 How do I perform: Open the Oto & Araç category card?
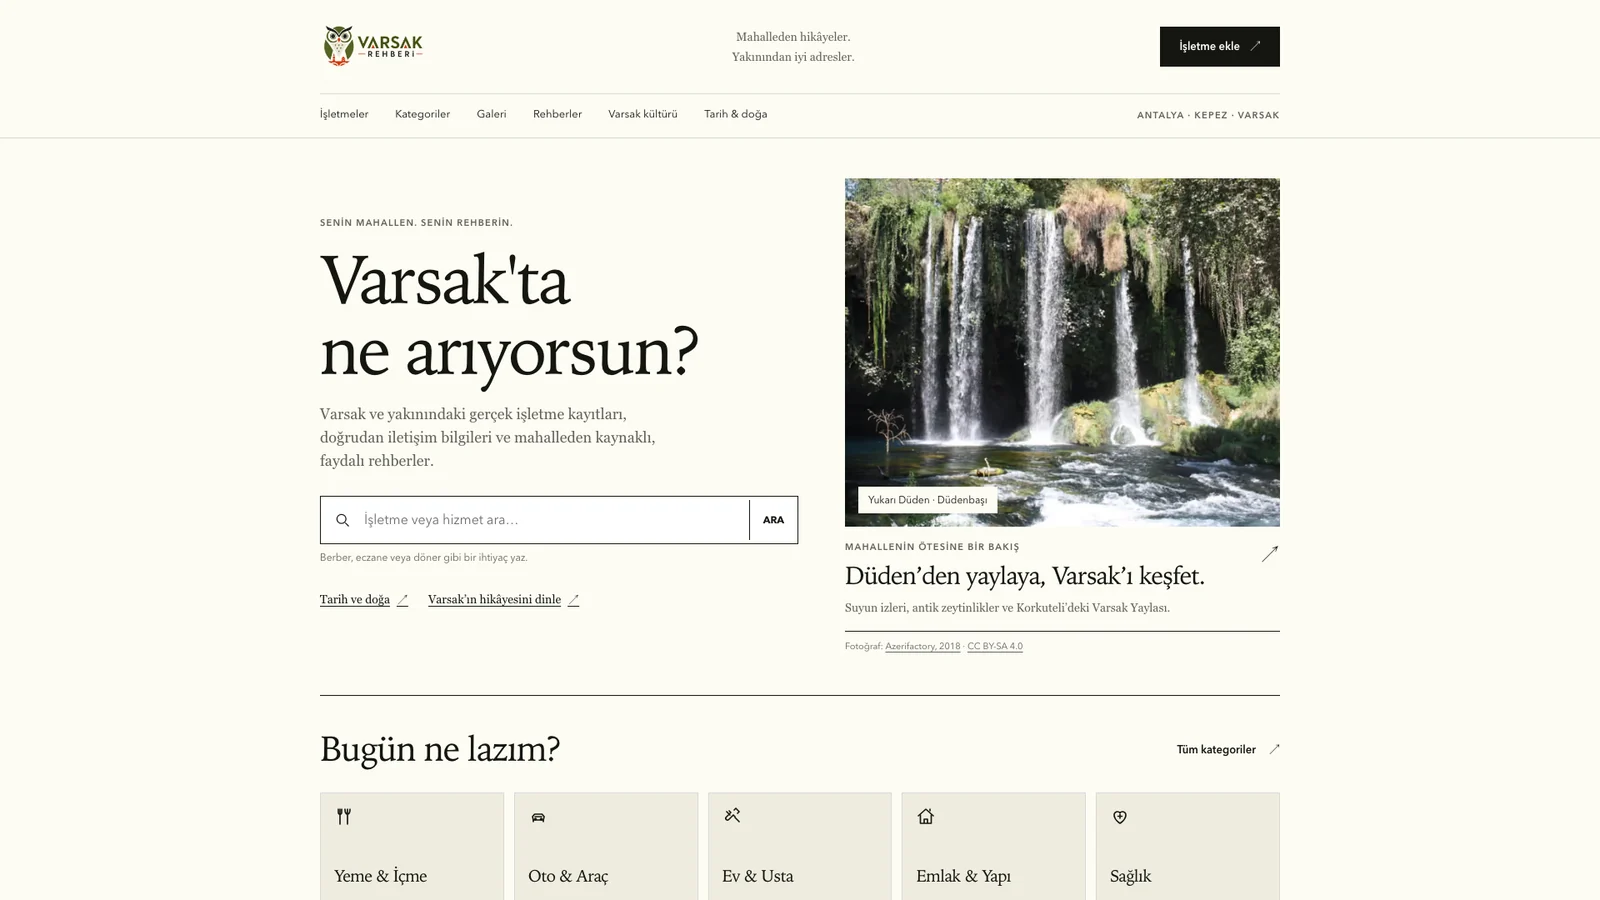point(606,846)
